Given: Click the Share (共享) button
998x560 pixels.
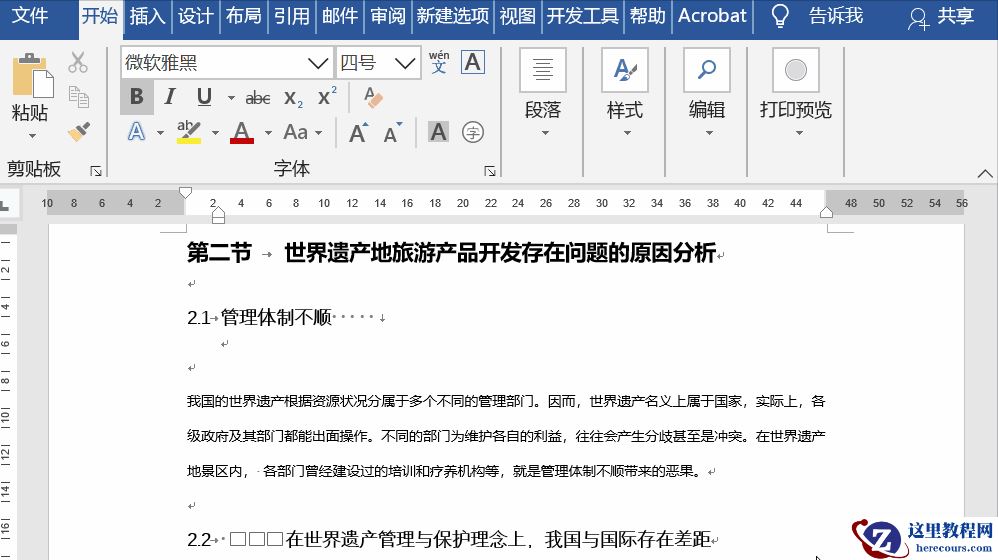Looking at the screenshot, I should point(941,17).
